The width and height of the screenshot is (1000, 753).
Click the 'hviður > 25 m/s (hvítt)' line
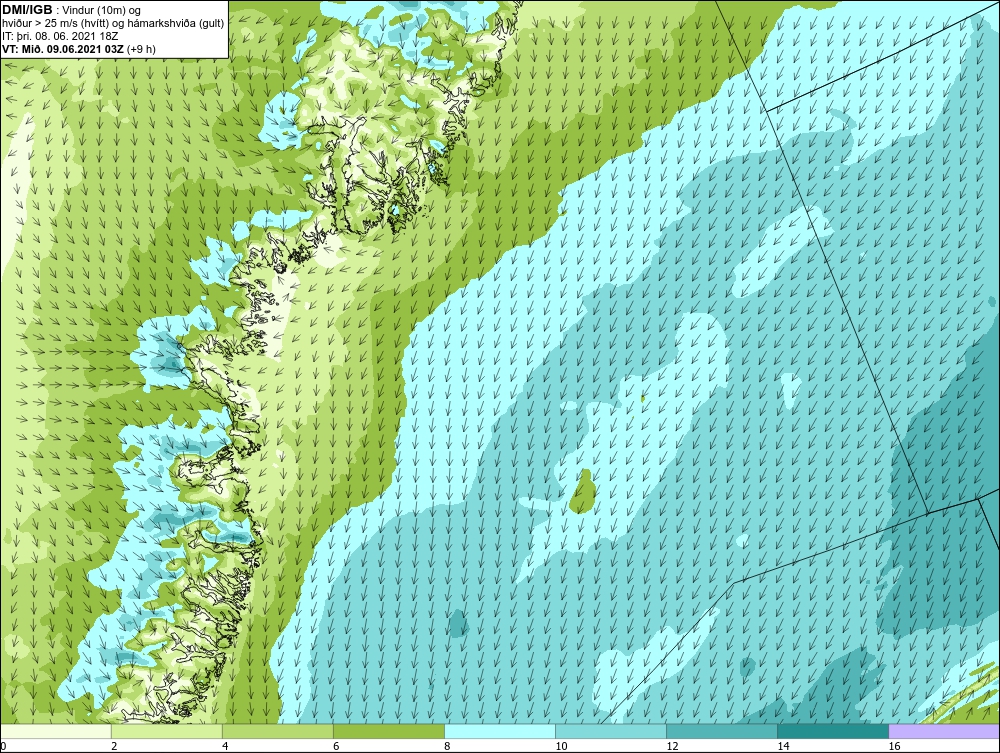pos(112,23)
